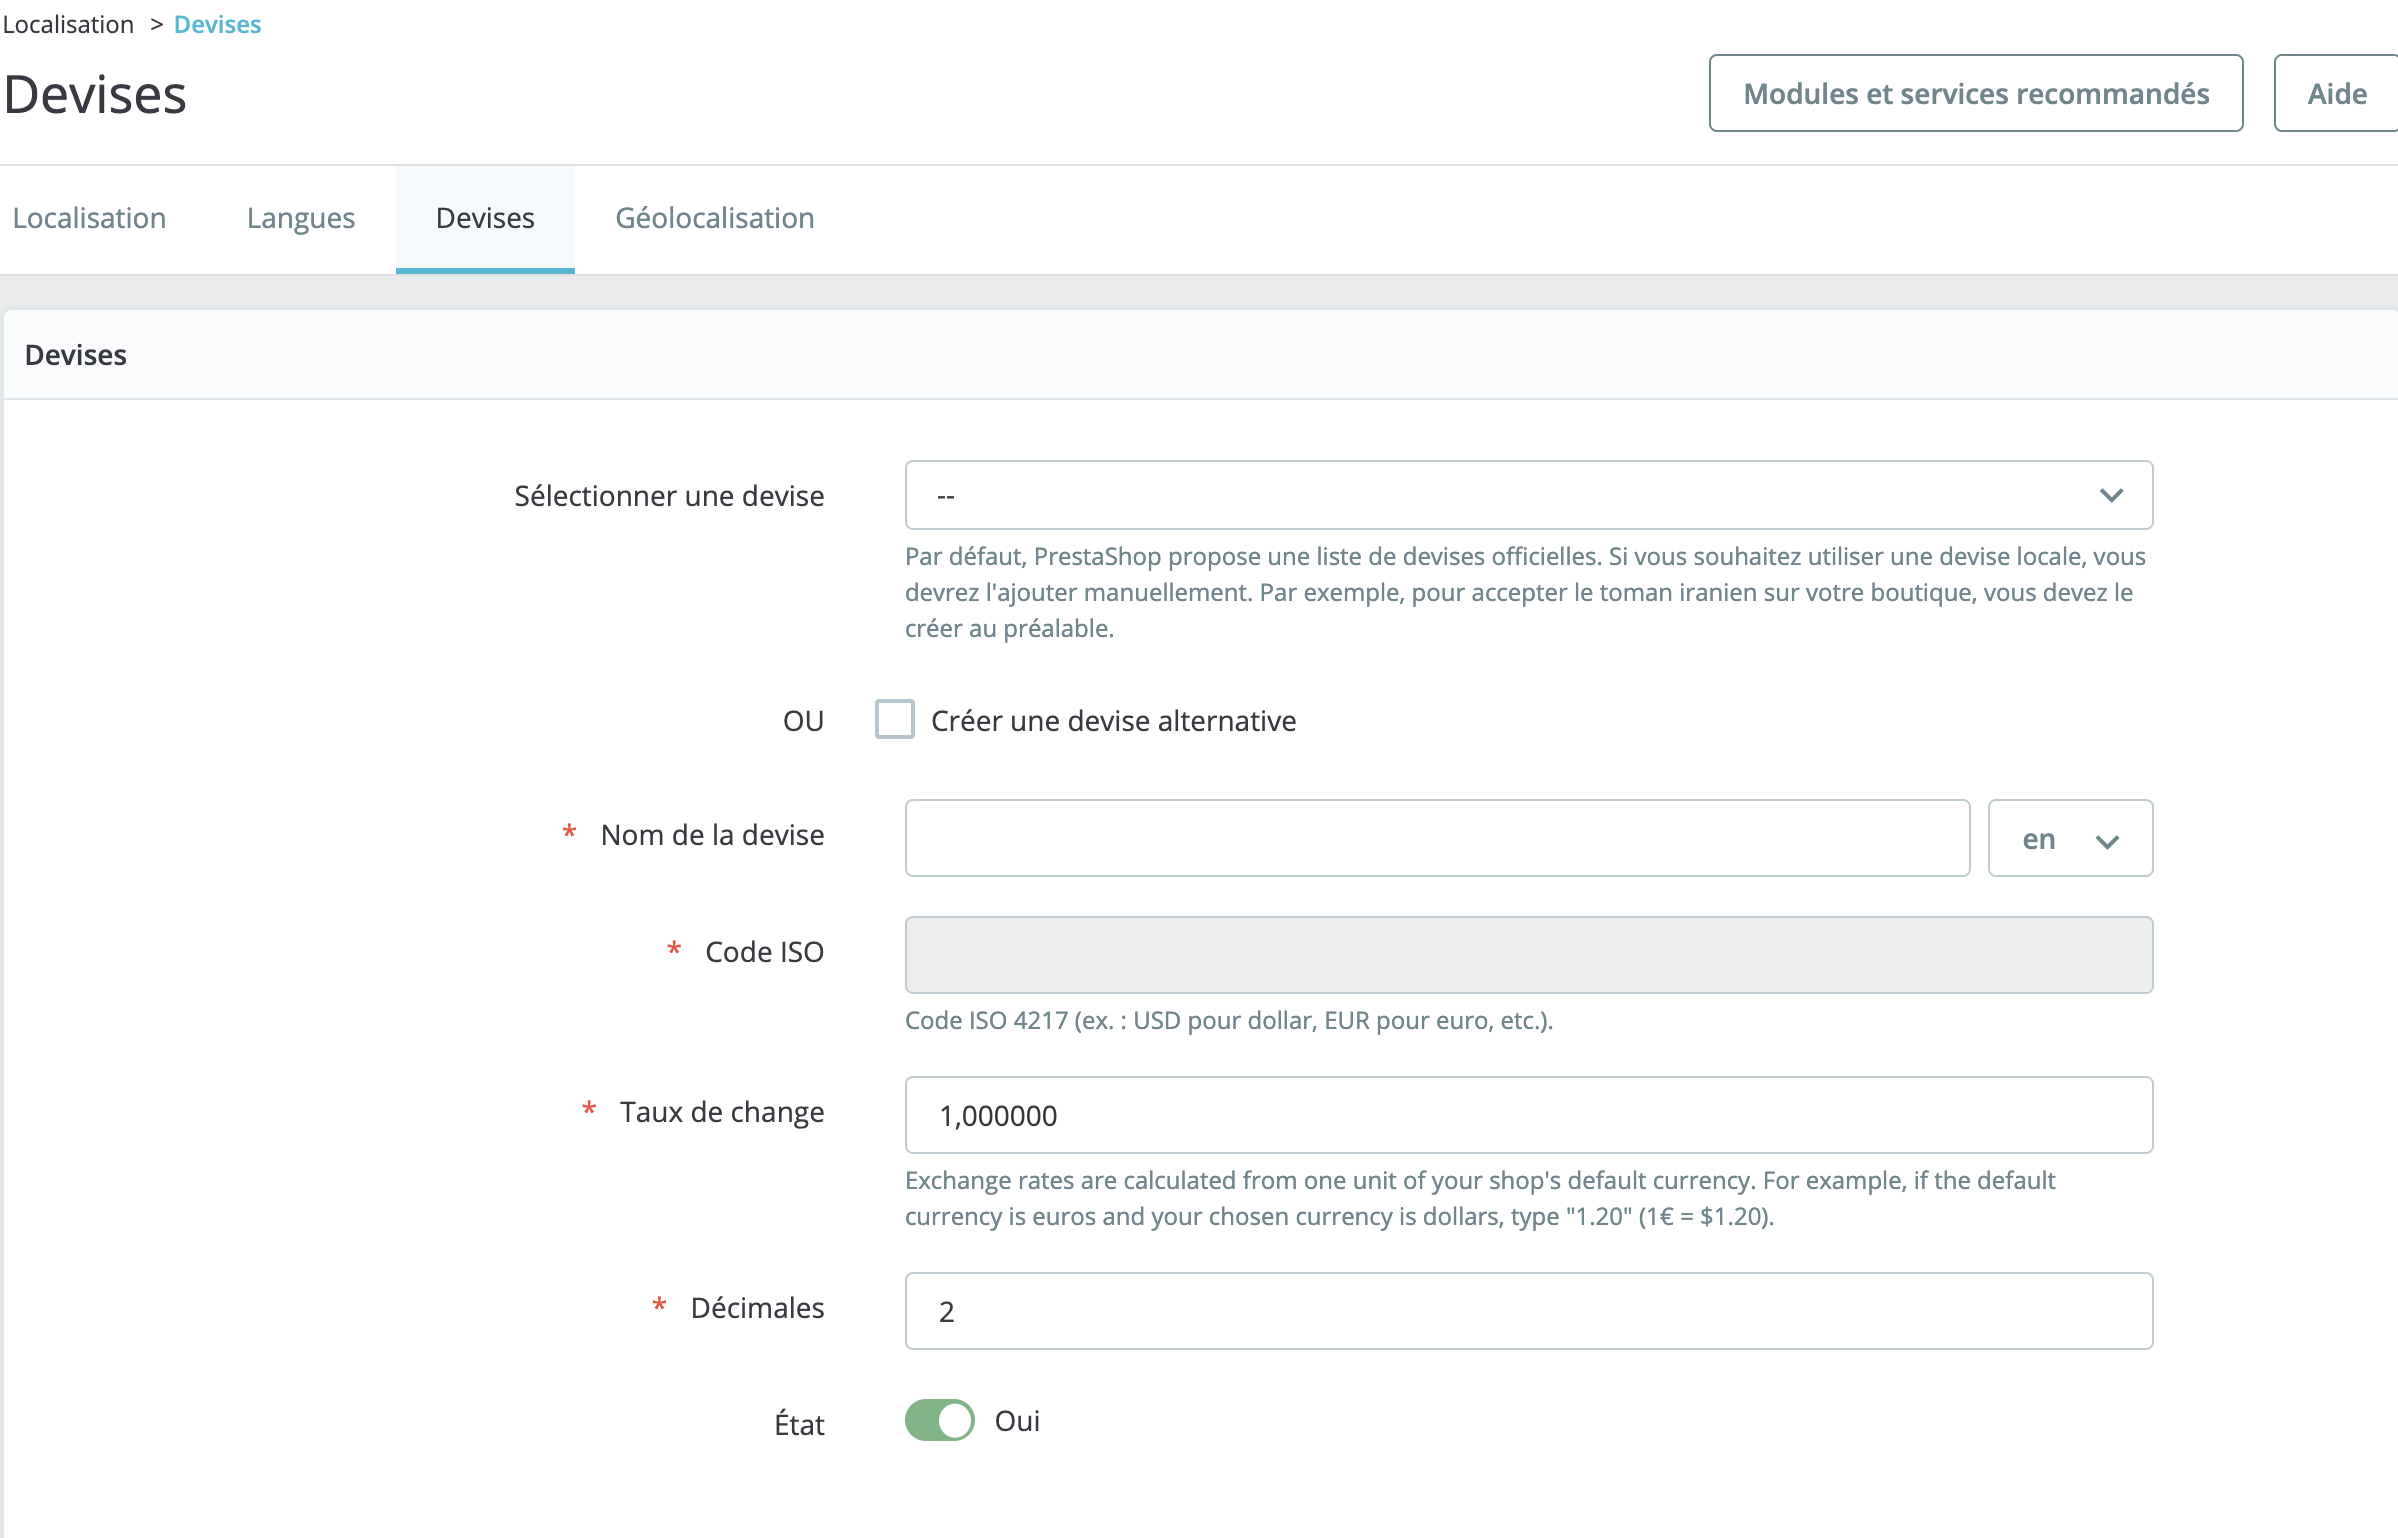Click Modules et services recommandés button
This screenshot has width=2398, height=1538.
tap(1976, 93)
